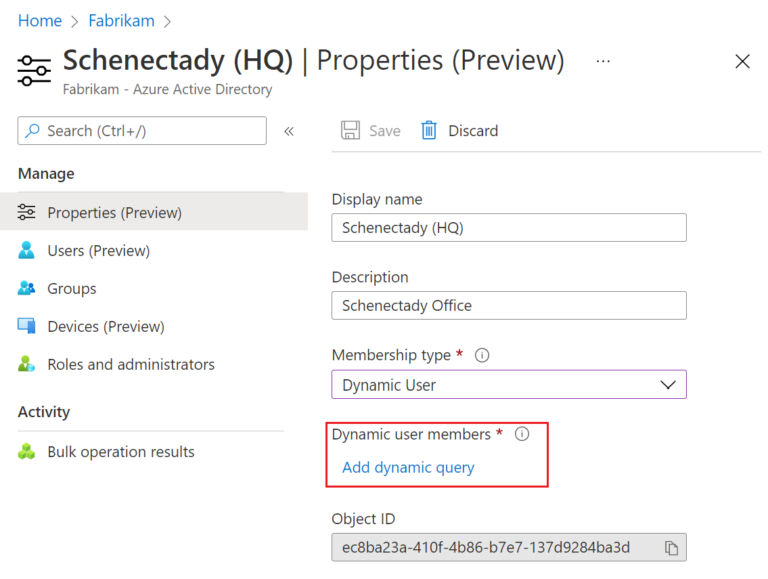Click the Roles and administrators icon
The width and height of the screenshot is (768, 579).
click(x=27, y=364)
